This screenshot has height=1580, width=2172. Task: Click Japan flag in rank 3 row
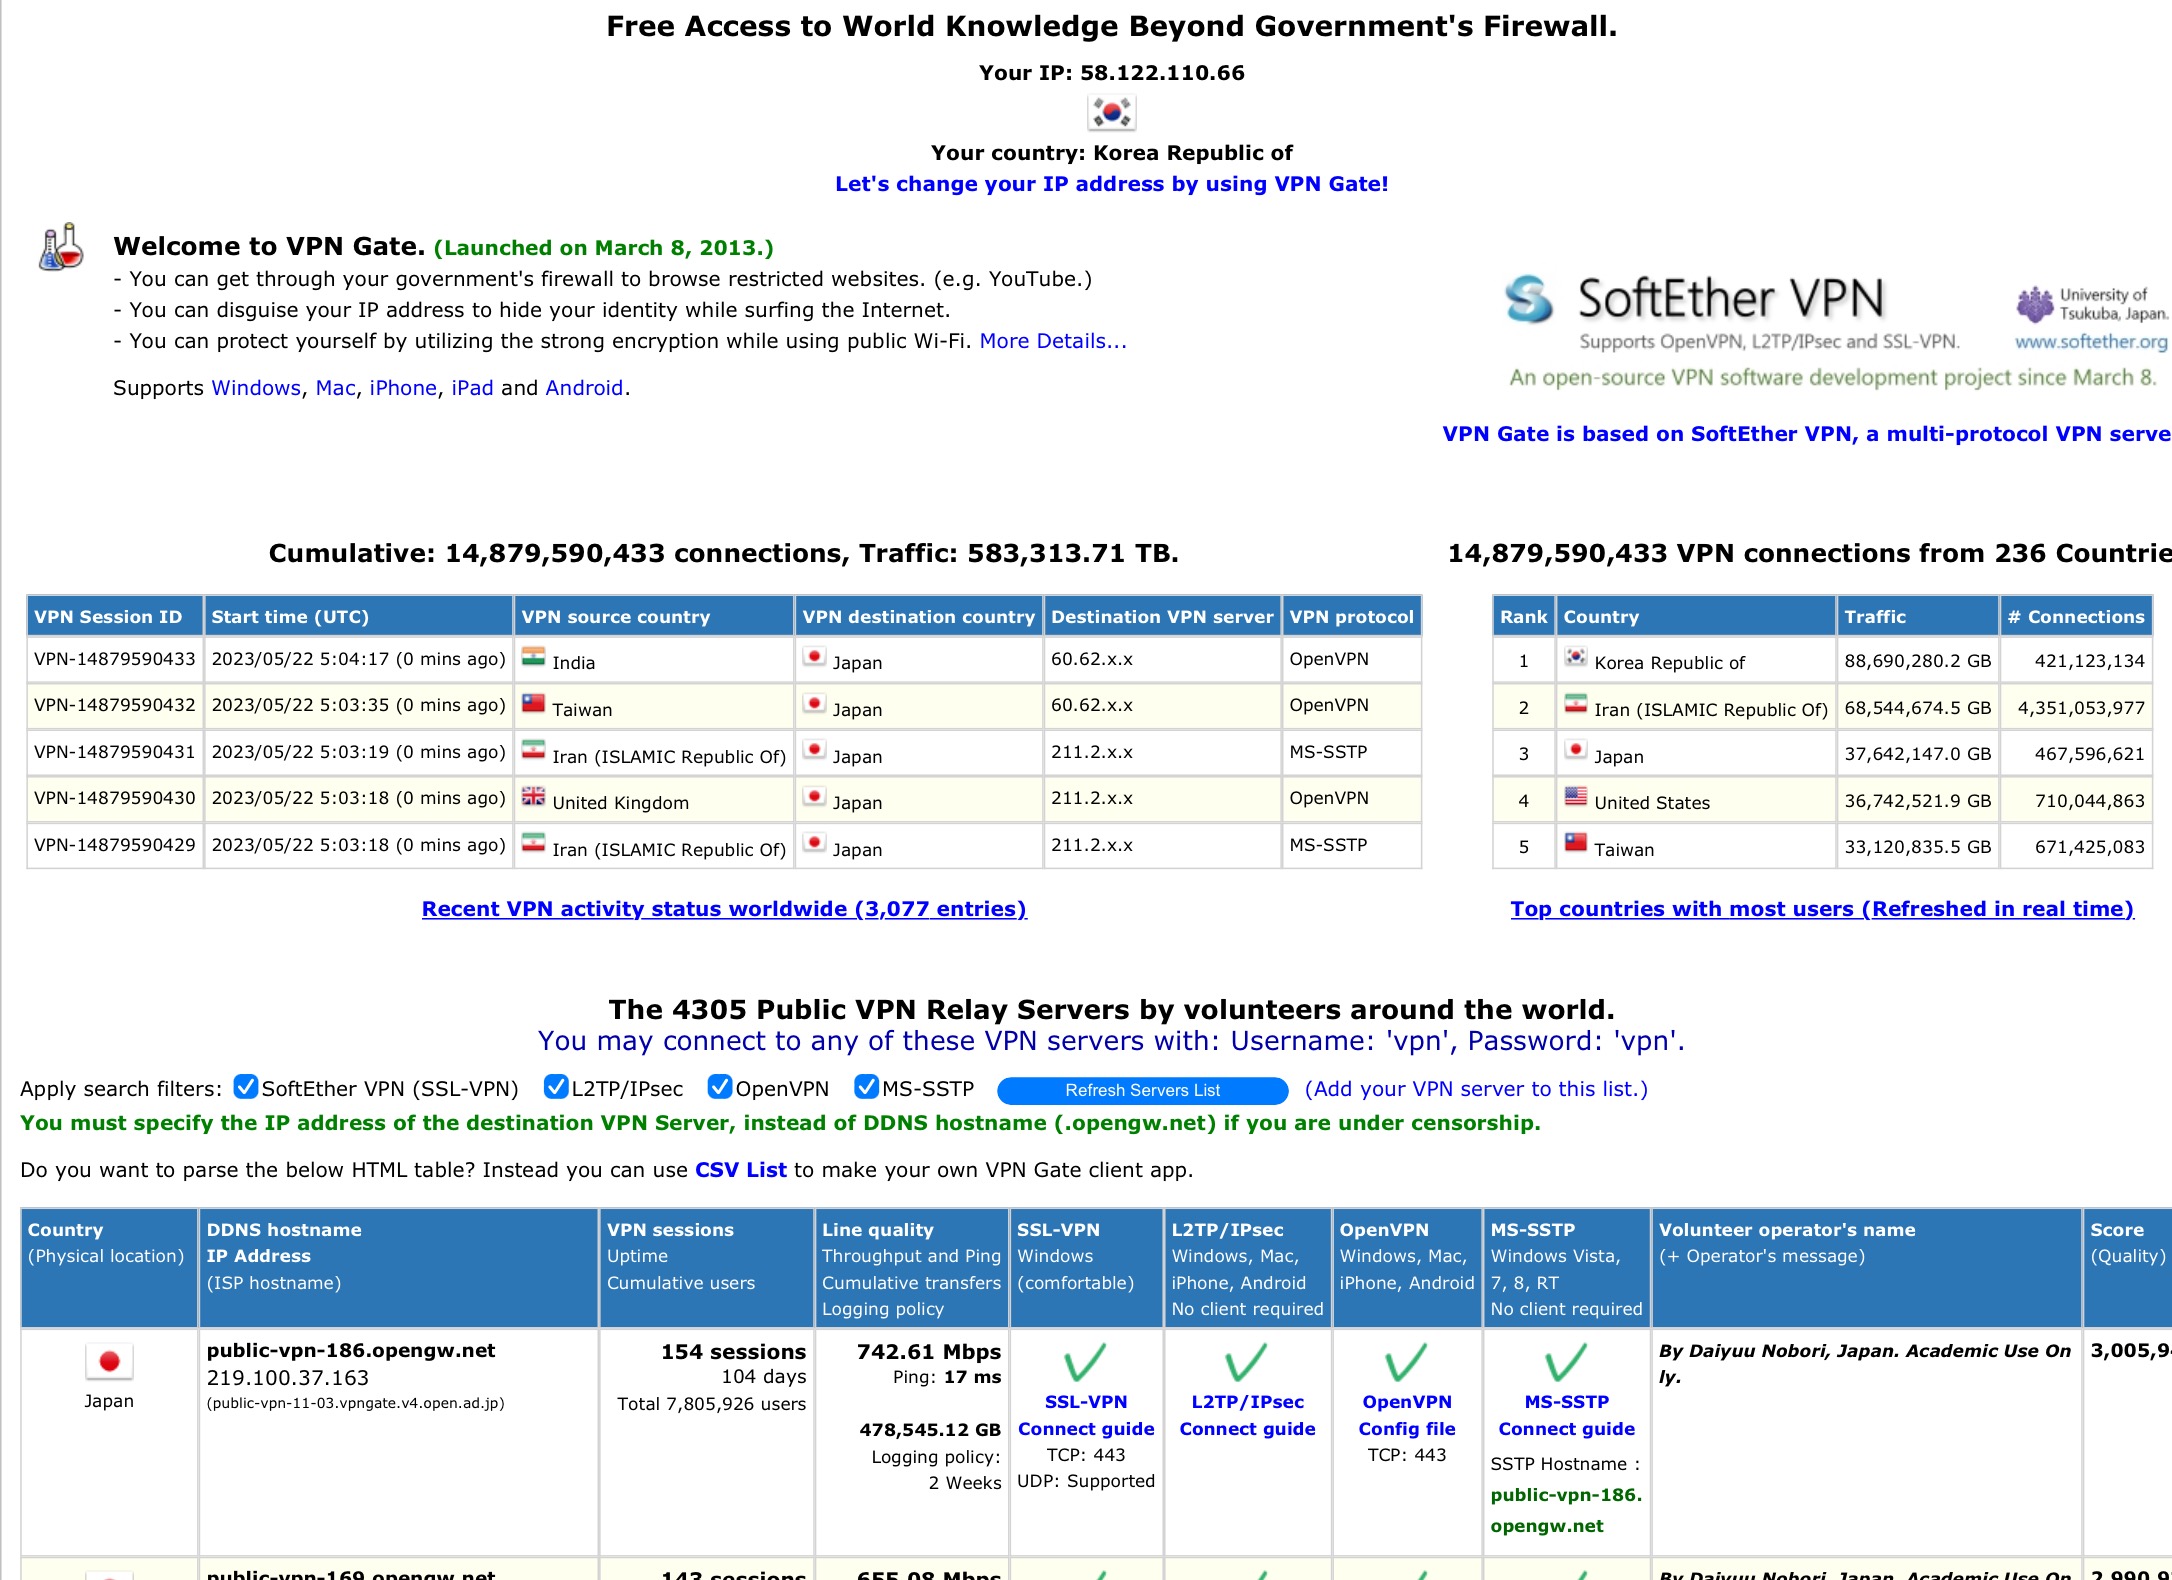(x=1575, y=750)
